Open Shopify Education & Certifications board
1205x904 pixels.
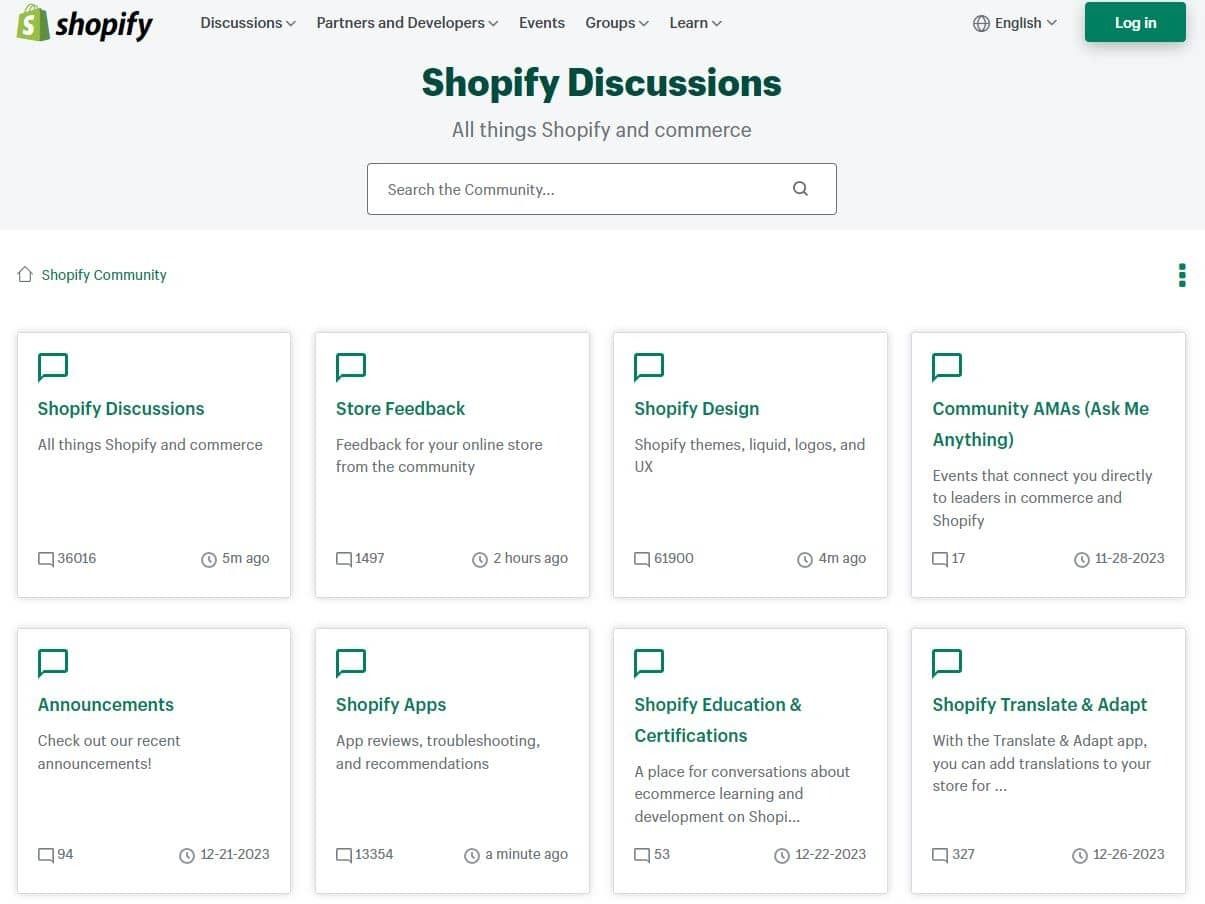718,720
